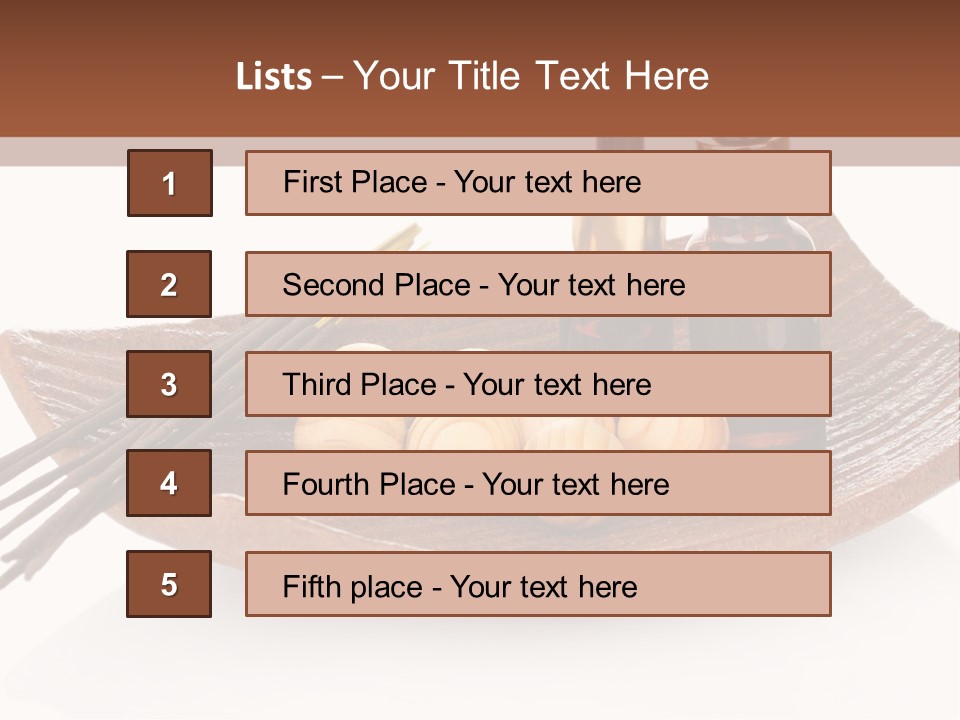Select the number 5 box
Image resolution: width=960 pixels, height=720 pixels.
pyautogui.click(x=169, y=584)
